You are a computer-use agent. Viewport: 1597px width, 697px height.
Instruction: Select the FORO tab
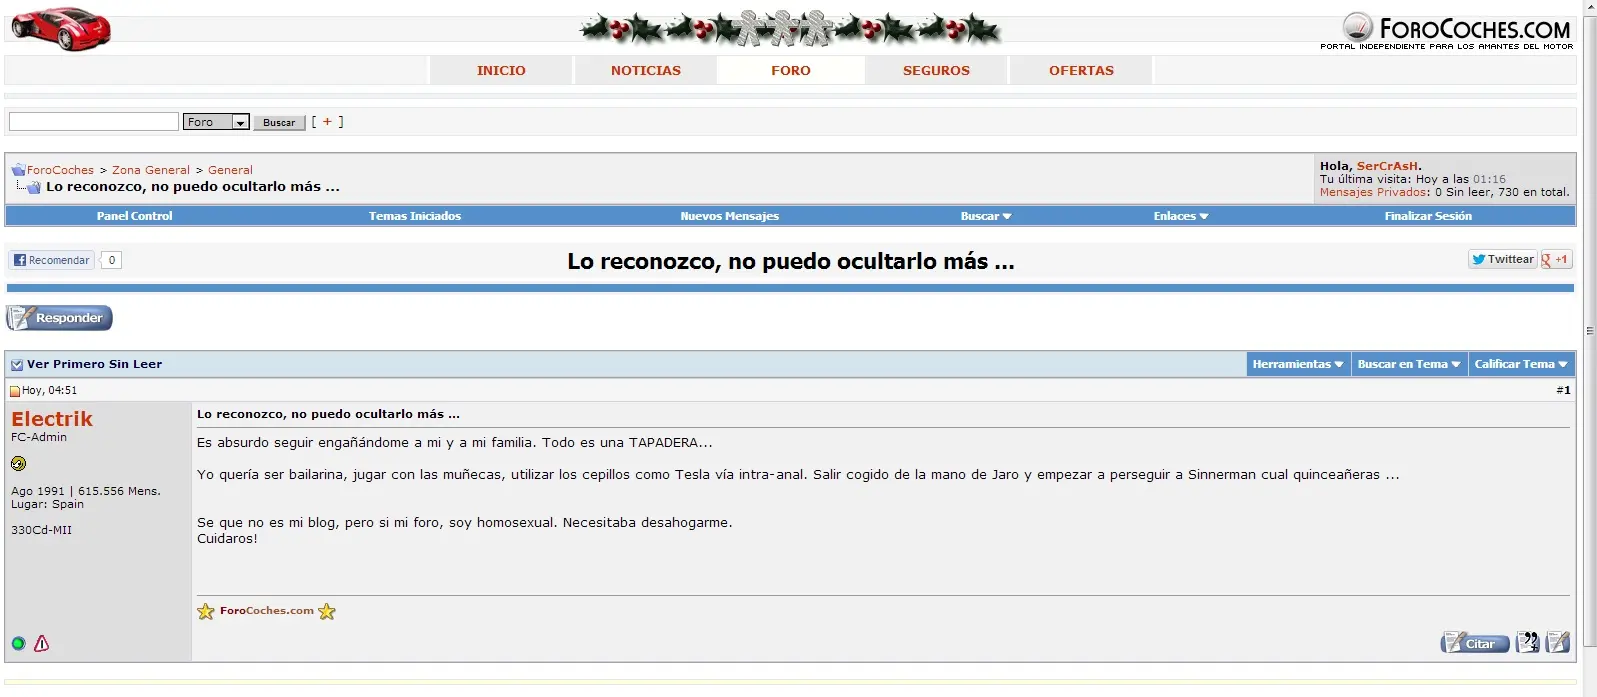point(791,70)
